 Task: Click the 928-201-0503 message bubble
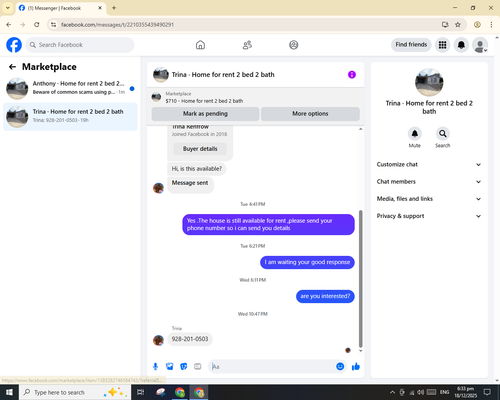[x=190, y=339]
